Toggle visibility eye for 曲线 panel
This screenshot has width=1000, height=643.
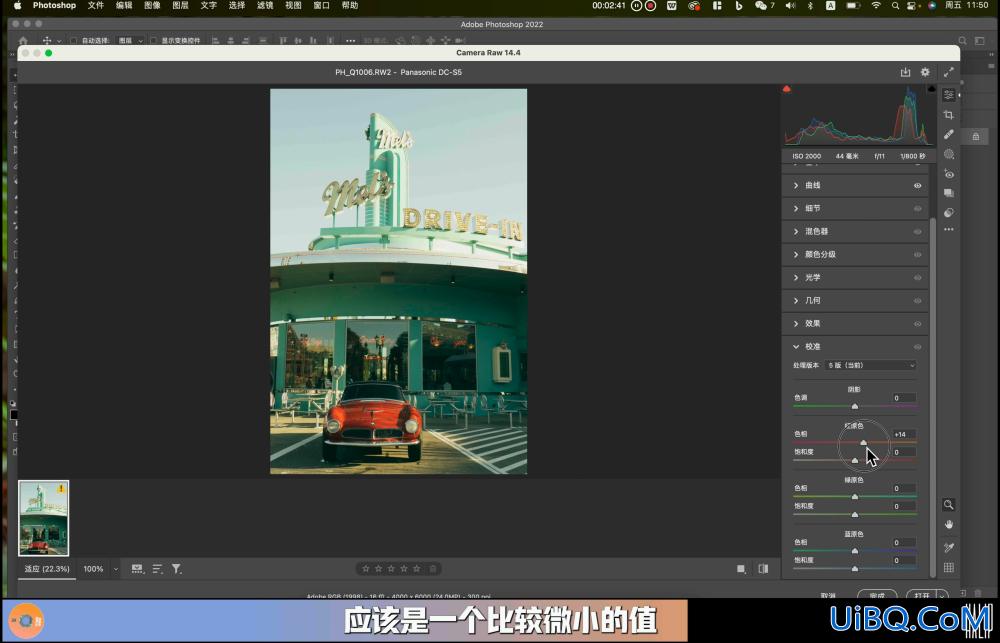click(918, 186)
